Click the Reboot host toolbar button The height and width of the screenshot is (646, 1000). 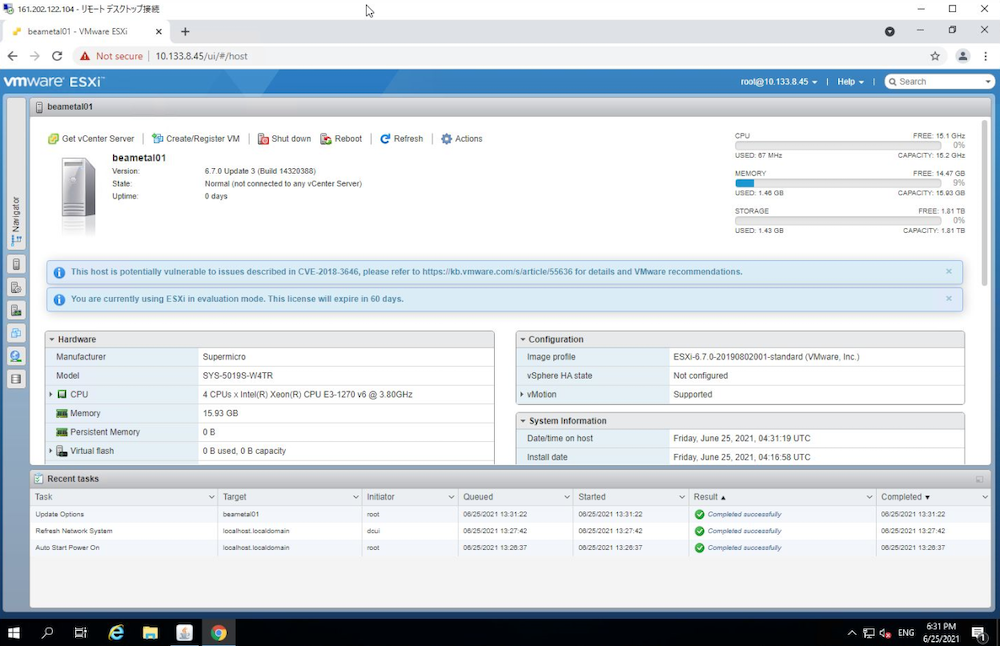(341, 139)
